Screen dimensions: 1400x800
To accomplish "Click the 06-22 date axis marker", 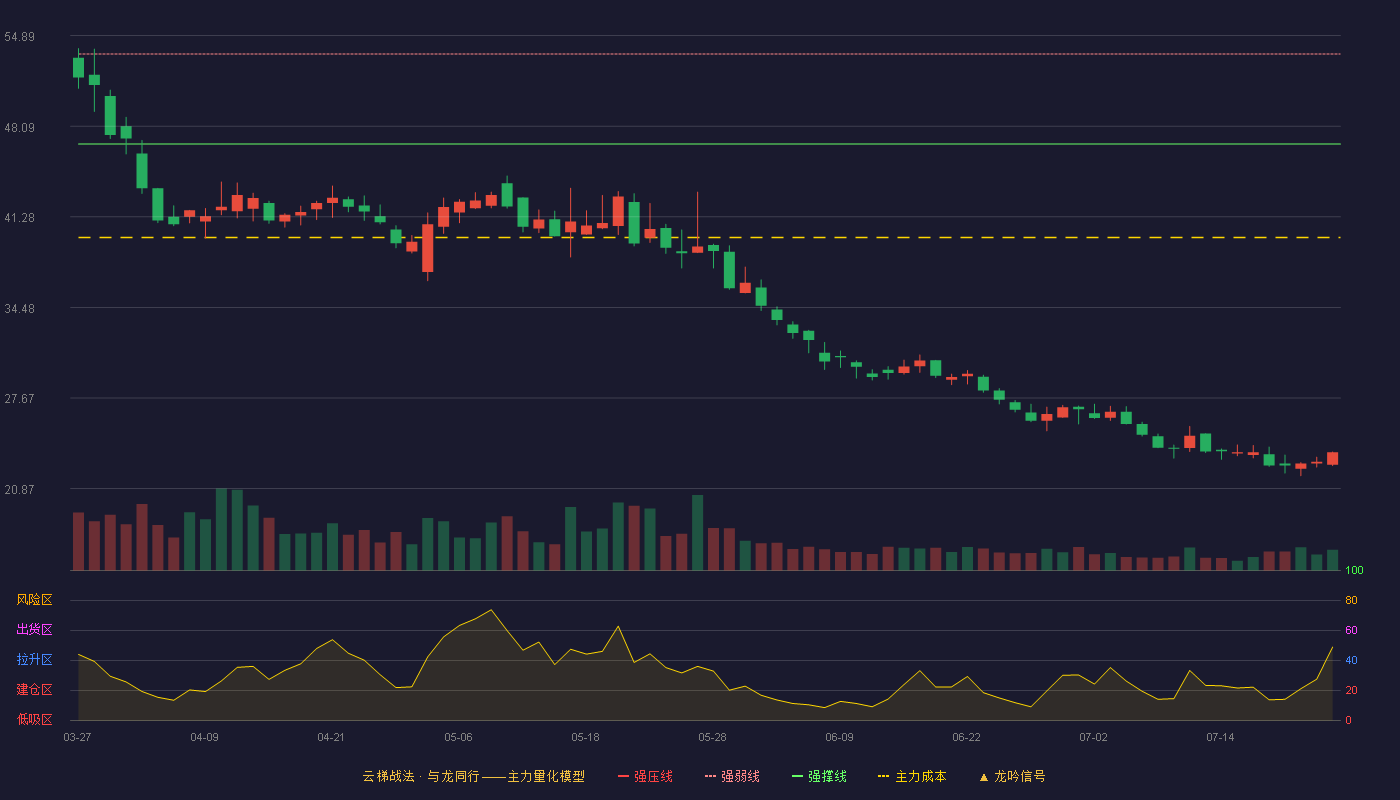I will coord(966,737).
